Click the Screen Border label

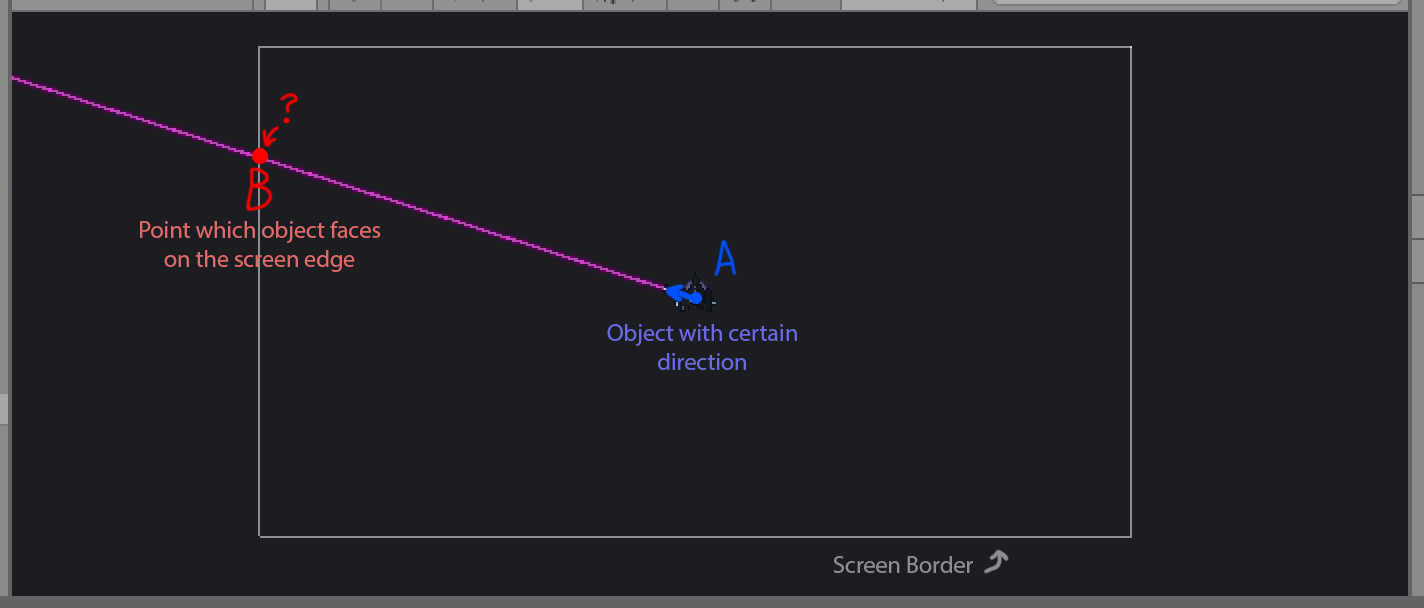[x=903, y=564]
